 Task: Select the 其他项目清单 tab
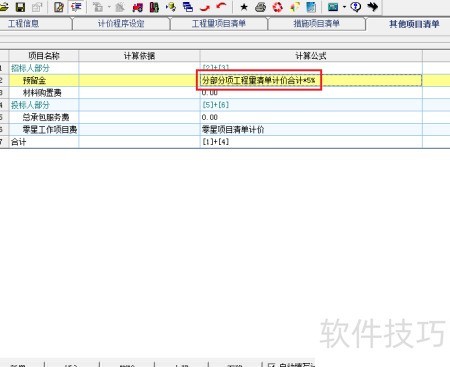pyautogui.click(x=414, y=24)
